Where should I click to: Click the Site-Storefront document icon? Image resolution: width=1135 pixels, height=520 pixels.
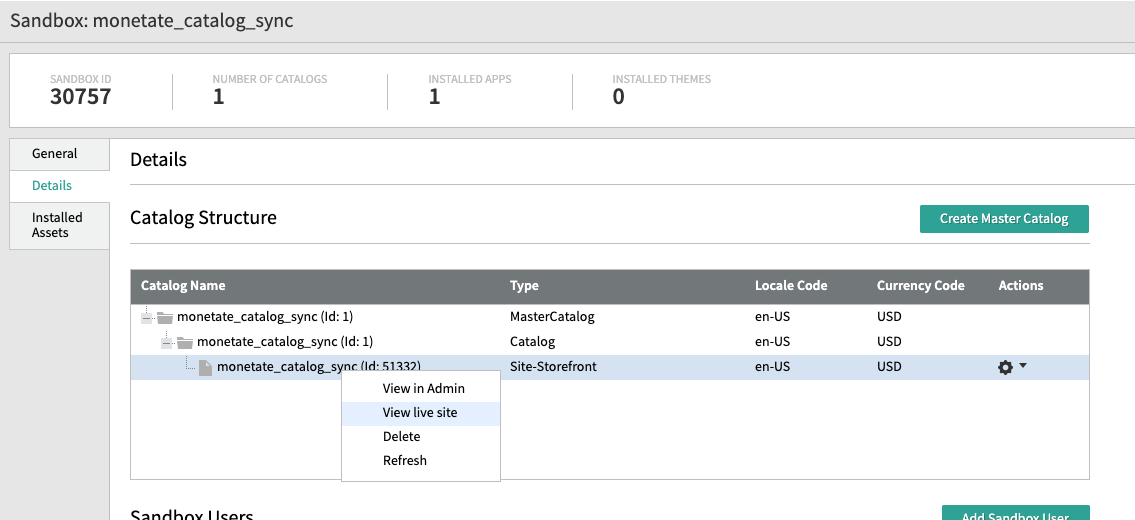pyautogui.click(x=206, y=367)
